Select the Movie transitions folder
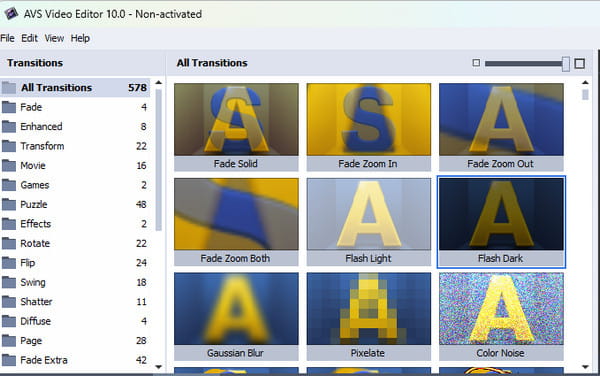This screenshot has width=600, height=376. [75, 166]
